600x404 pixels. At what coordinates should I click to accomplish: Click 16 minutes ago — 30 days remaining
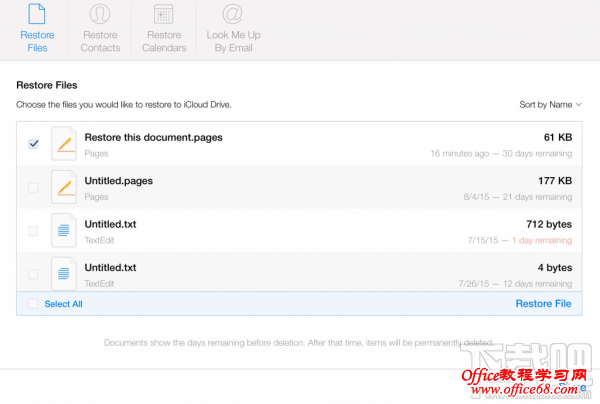pyautogui.click(x=501, y=153)
